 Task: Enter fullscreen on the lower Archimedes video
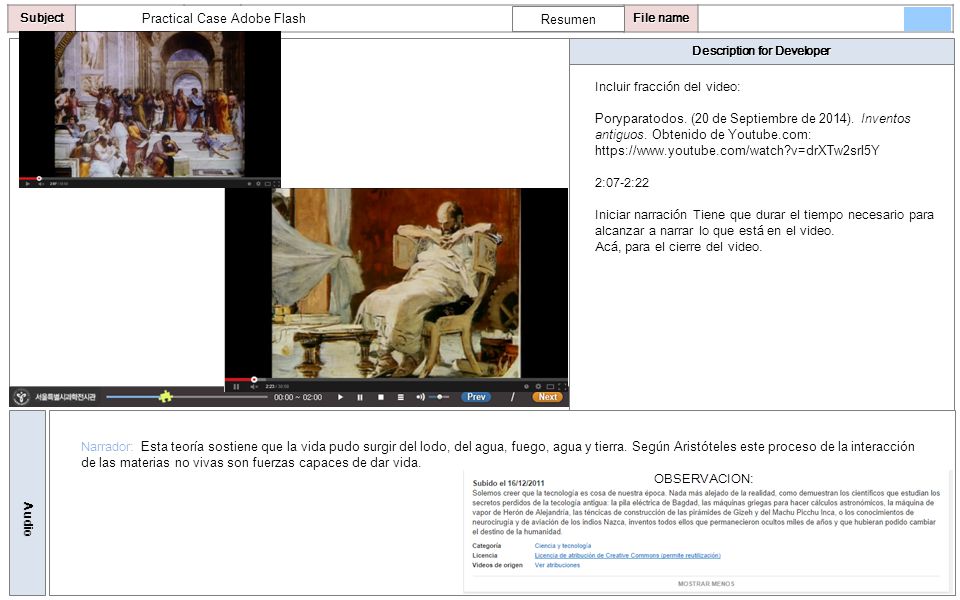(562, 386)
